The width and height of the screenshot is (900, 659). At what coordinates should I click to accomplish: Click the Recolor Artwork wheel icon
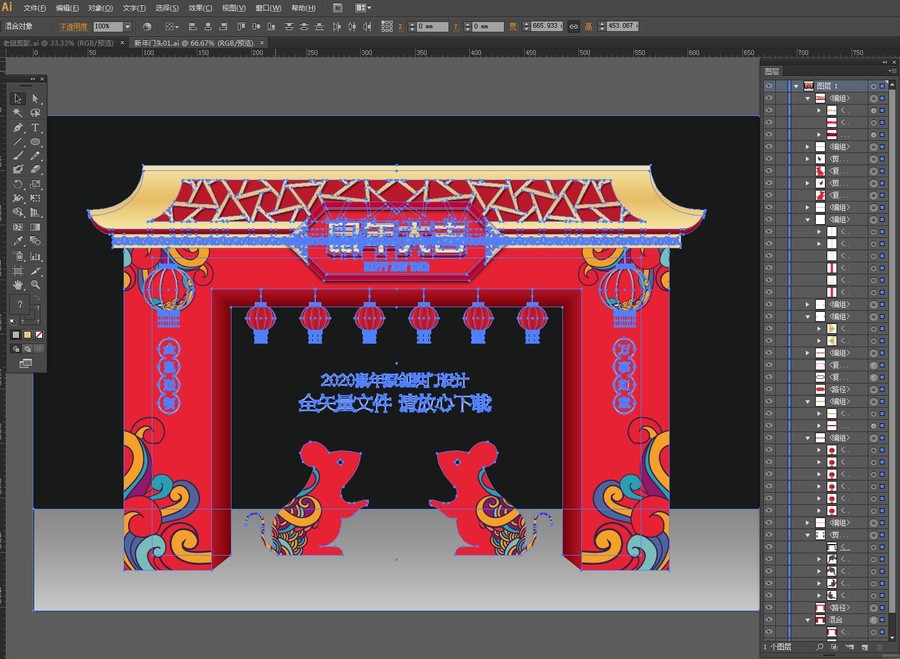pos(147,26)
